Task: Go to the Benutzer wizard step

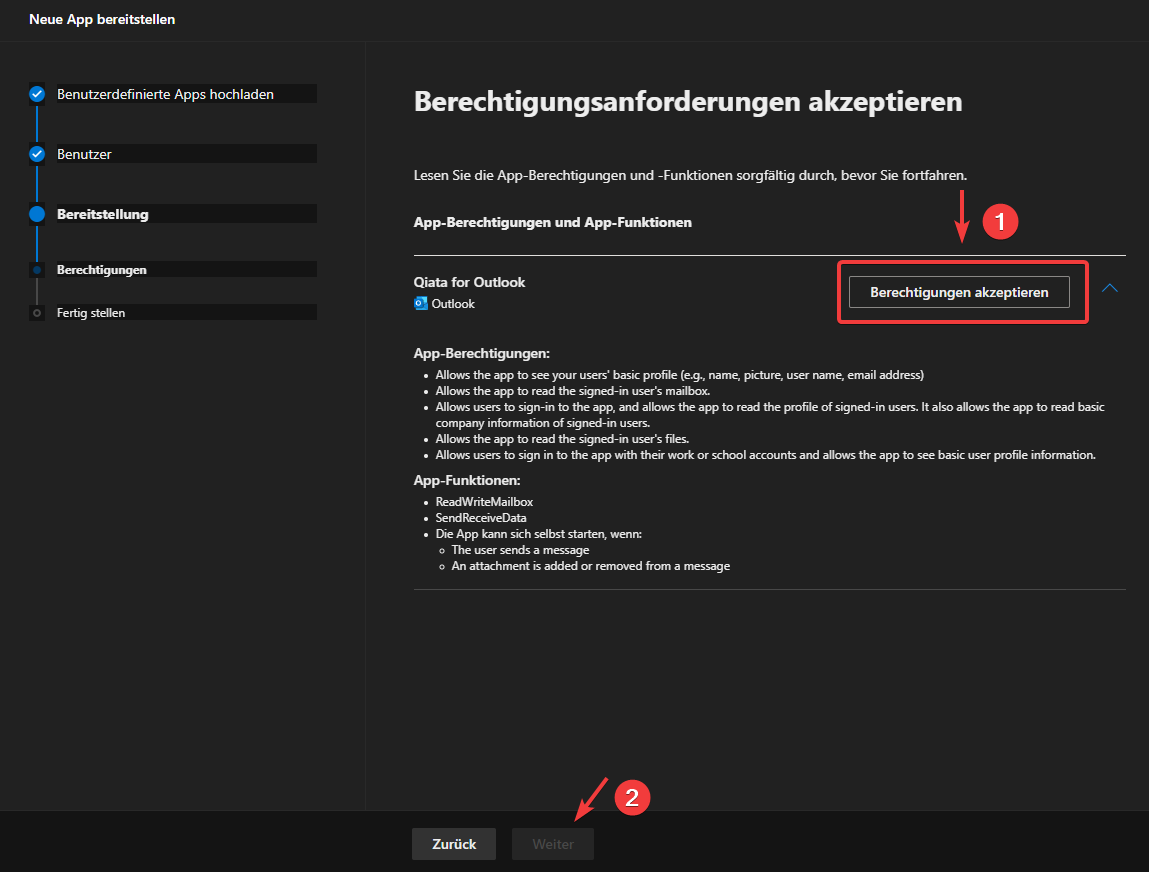Action: [x=84, y=154]
